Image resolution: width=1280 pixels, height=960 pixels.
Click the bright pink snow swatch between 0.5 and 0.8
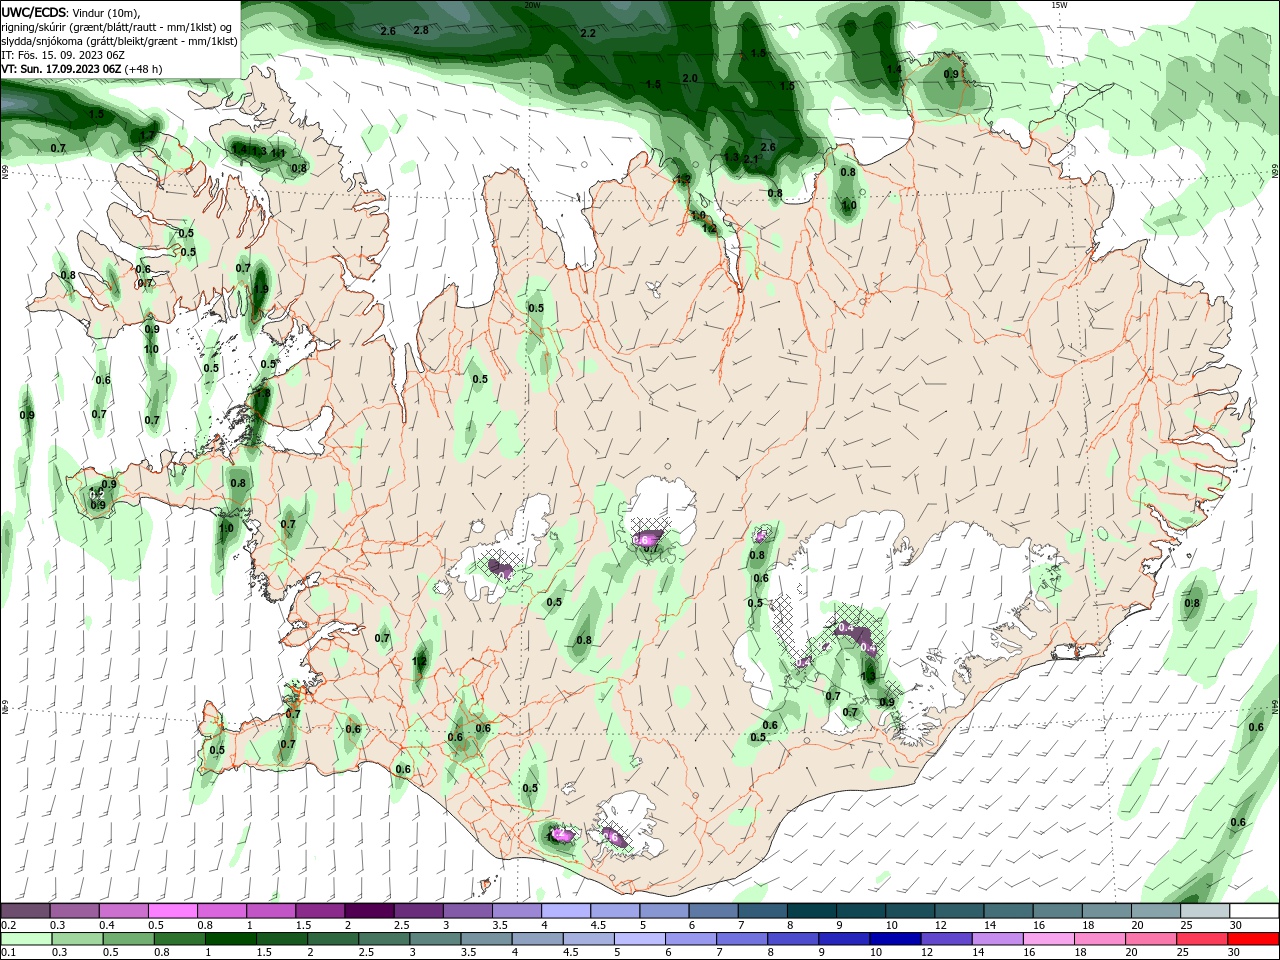click(172, 911)
